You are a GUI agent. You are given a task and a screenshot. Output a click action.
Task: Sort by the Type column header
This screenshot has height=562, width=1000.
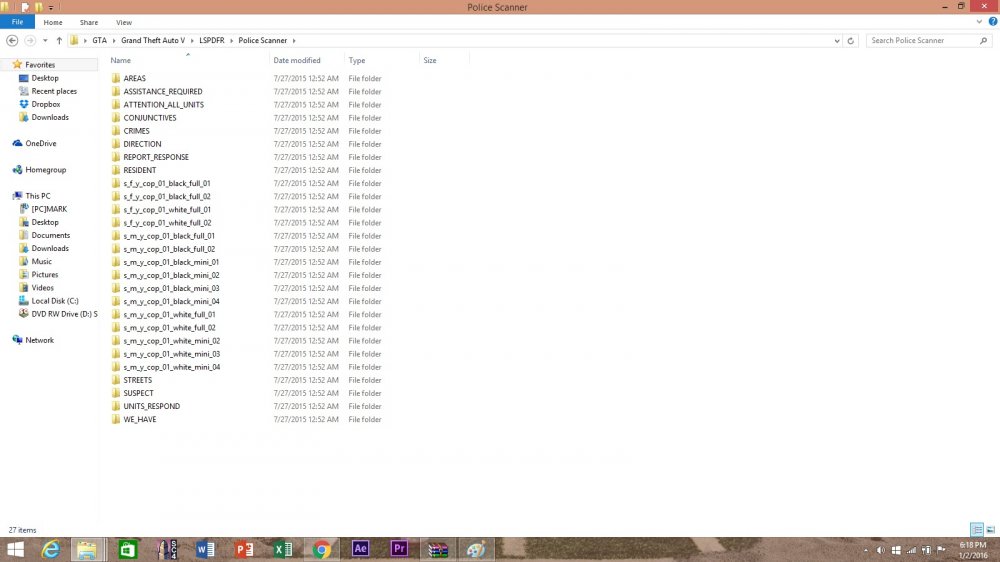(x=357, y=60)
